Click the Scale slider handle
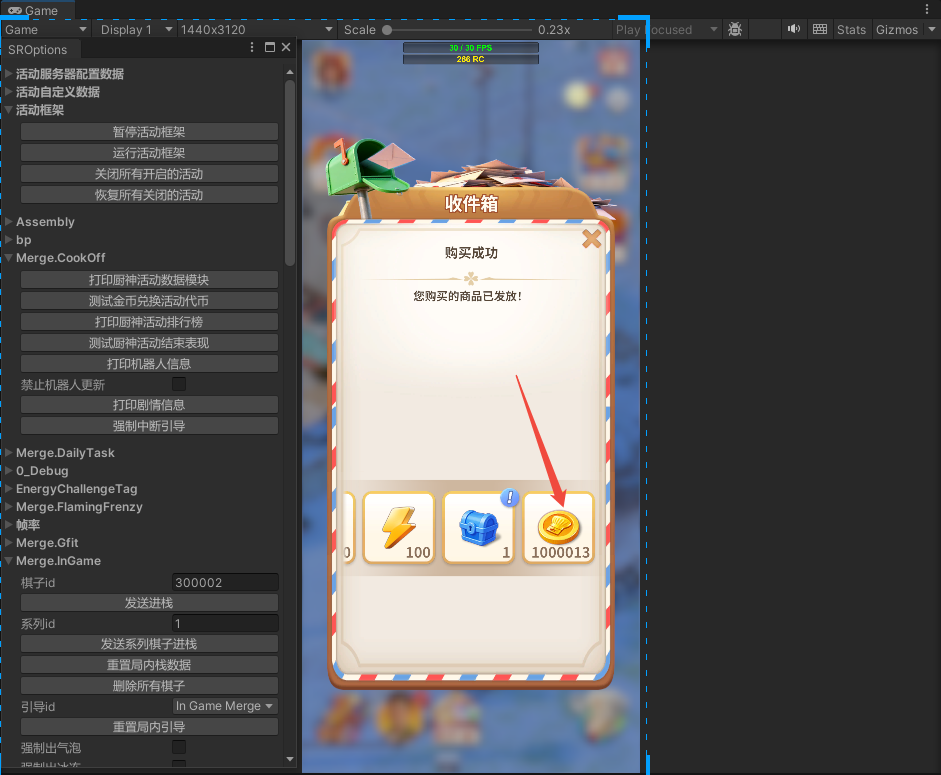This screenshot has height=775, width=941. point(387,30)
